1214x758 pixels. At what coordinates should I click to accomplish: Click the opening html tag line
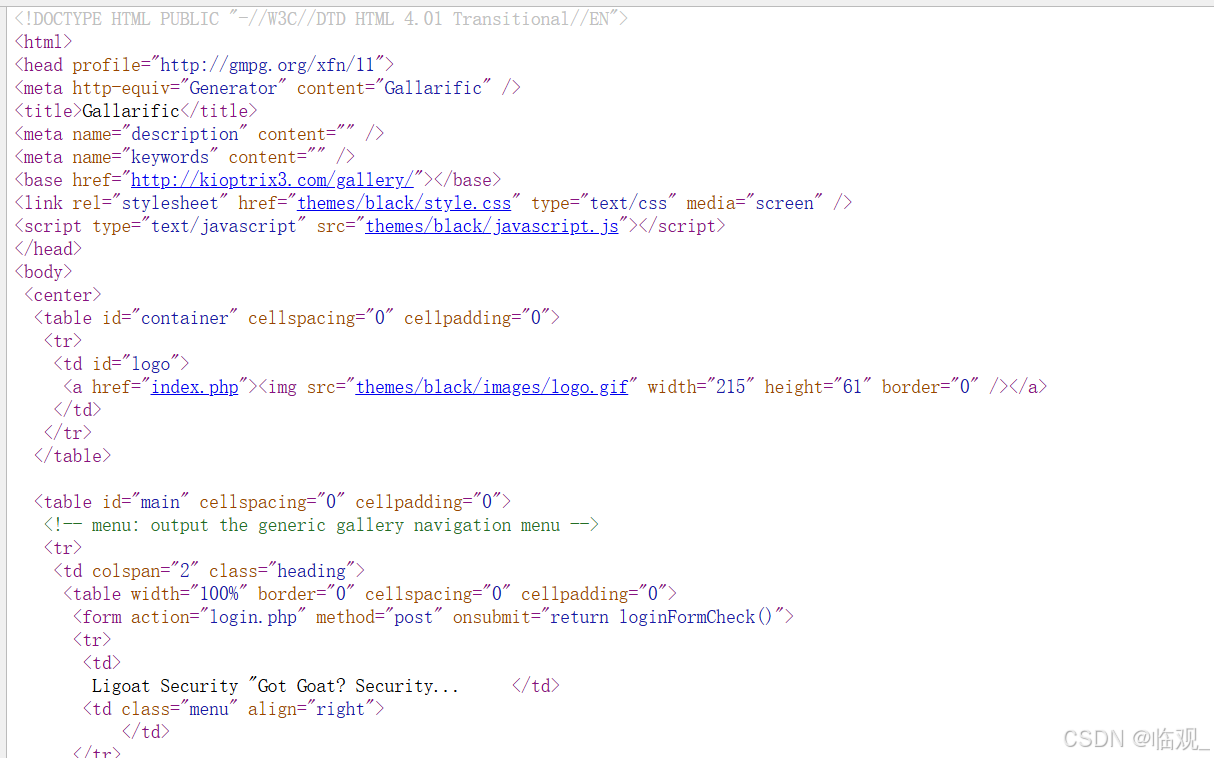point(43,42)
